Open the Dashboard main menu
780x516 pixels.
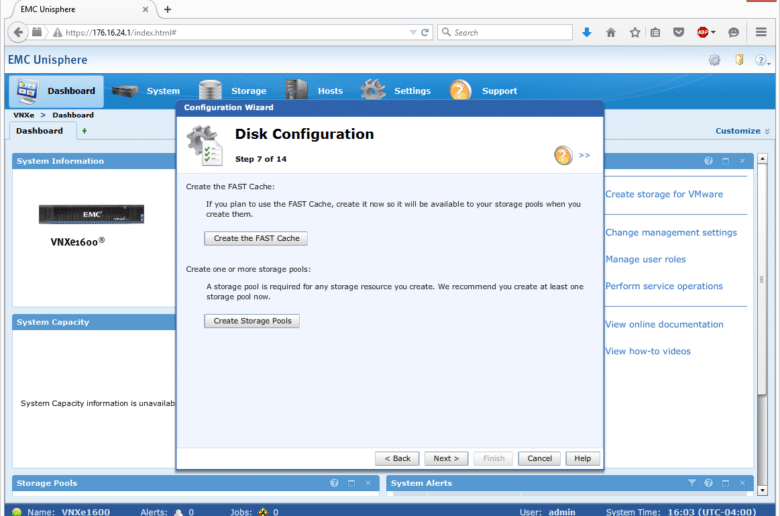tap(56, 91)
